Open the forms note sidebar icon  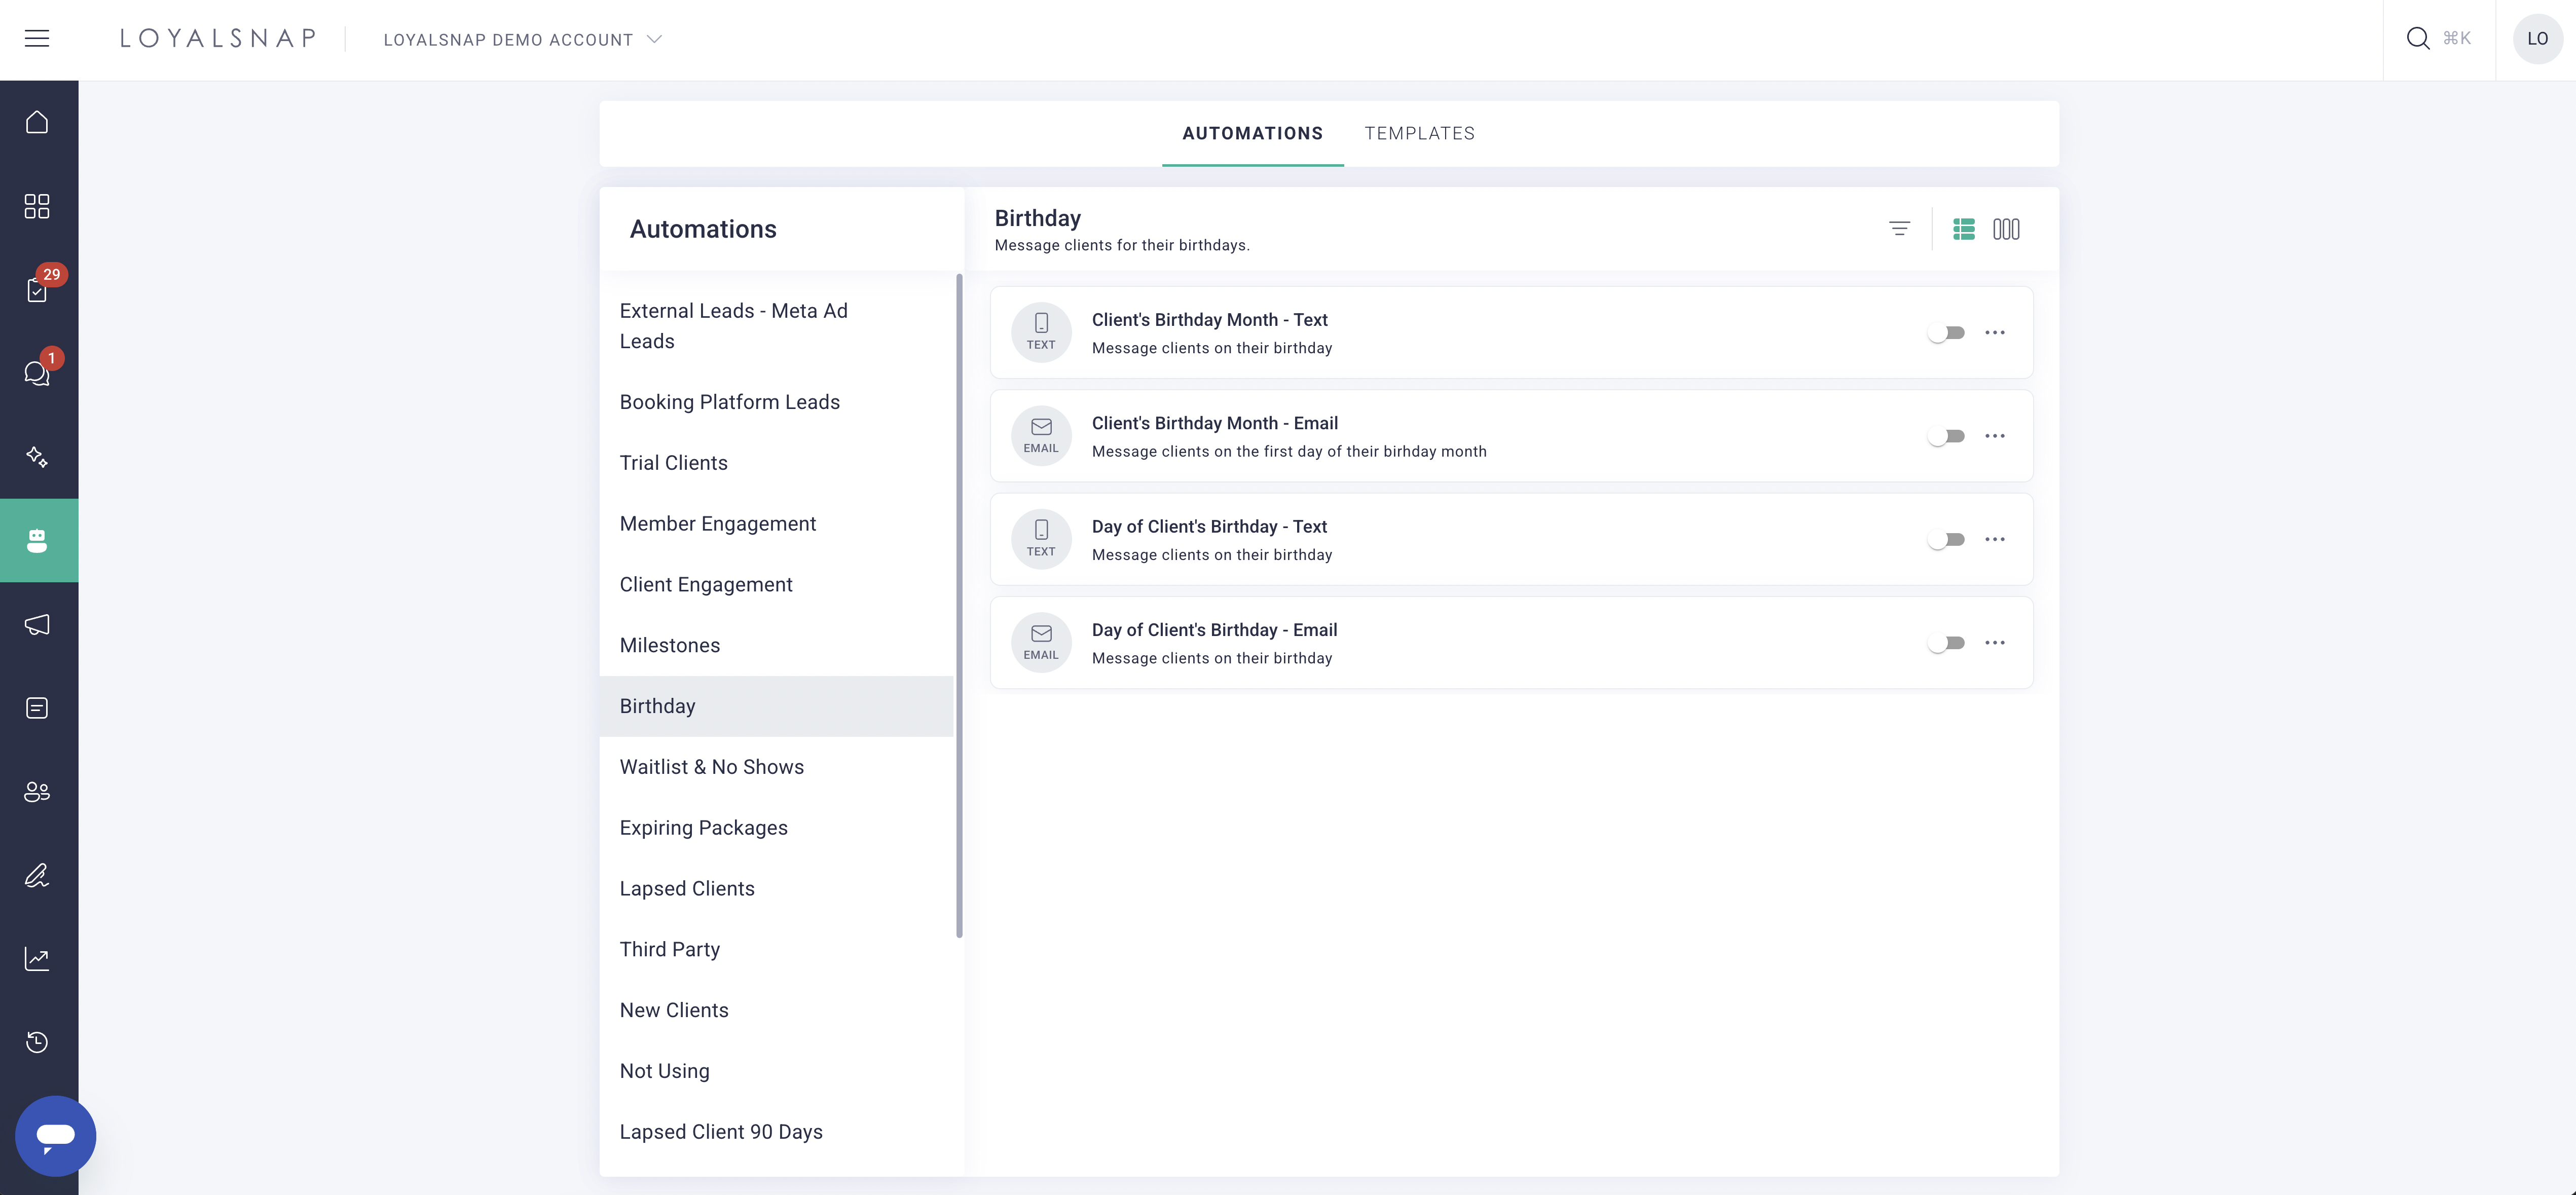(37, 708)
